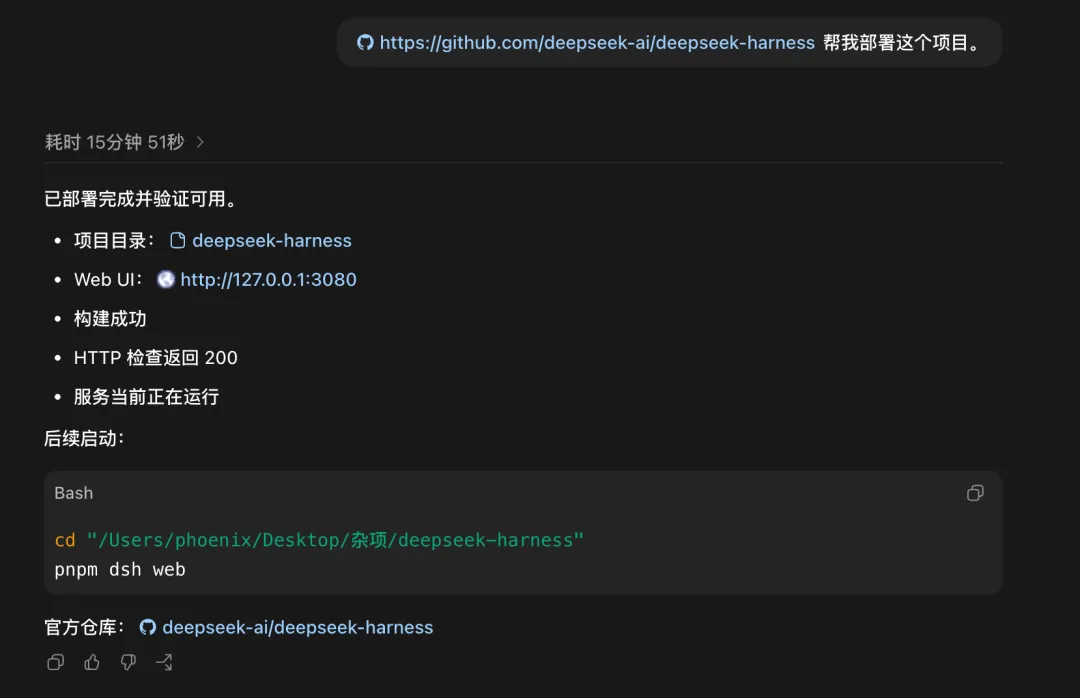Viewport: 1080px width, 698px height.
Task: Copy the Bash code block
Action: (975, 493)
